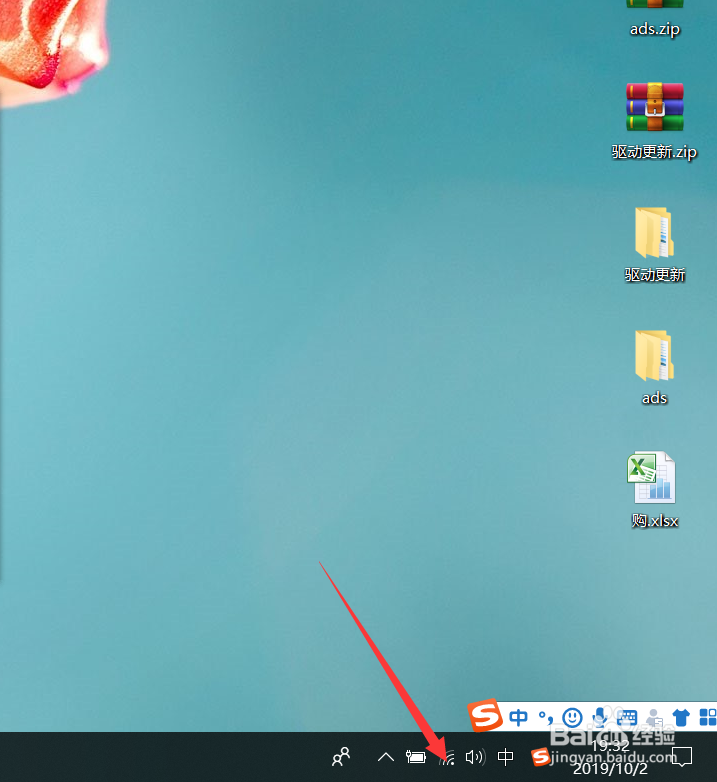Open the Sogou toolbox grid icon

708,718
